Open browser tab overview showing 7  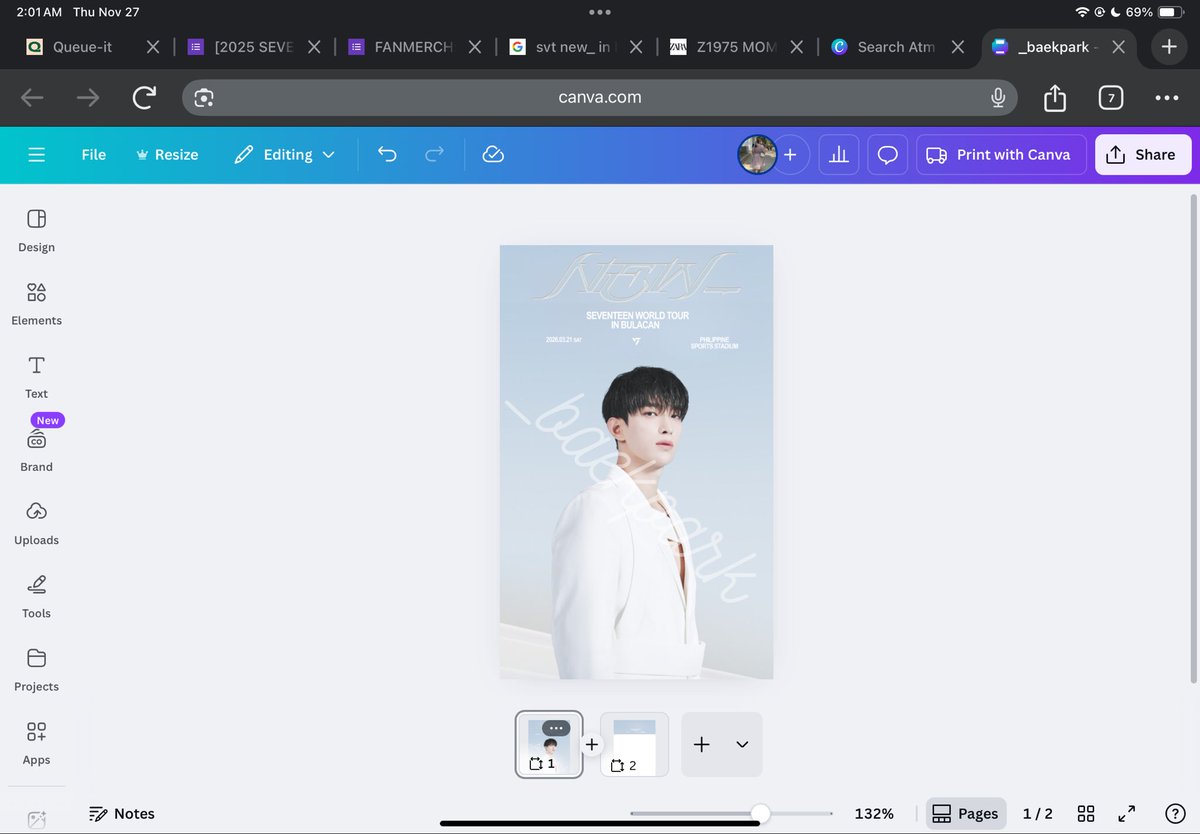click(1110, 97)
